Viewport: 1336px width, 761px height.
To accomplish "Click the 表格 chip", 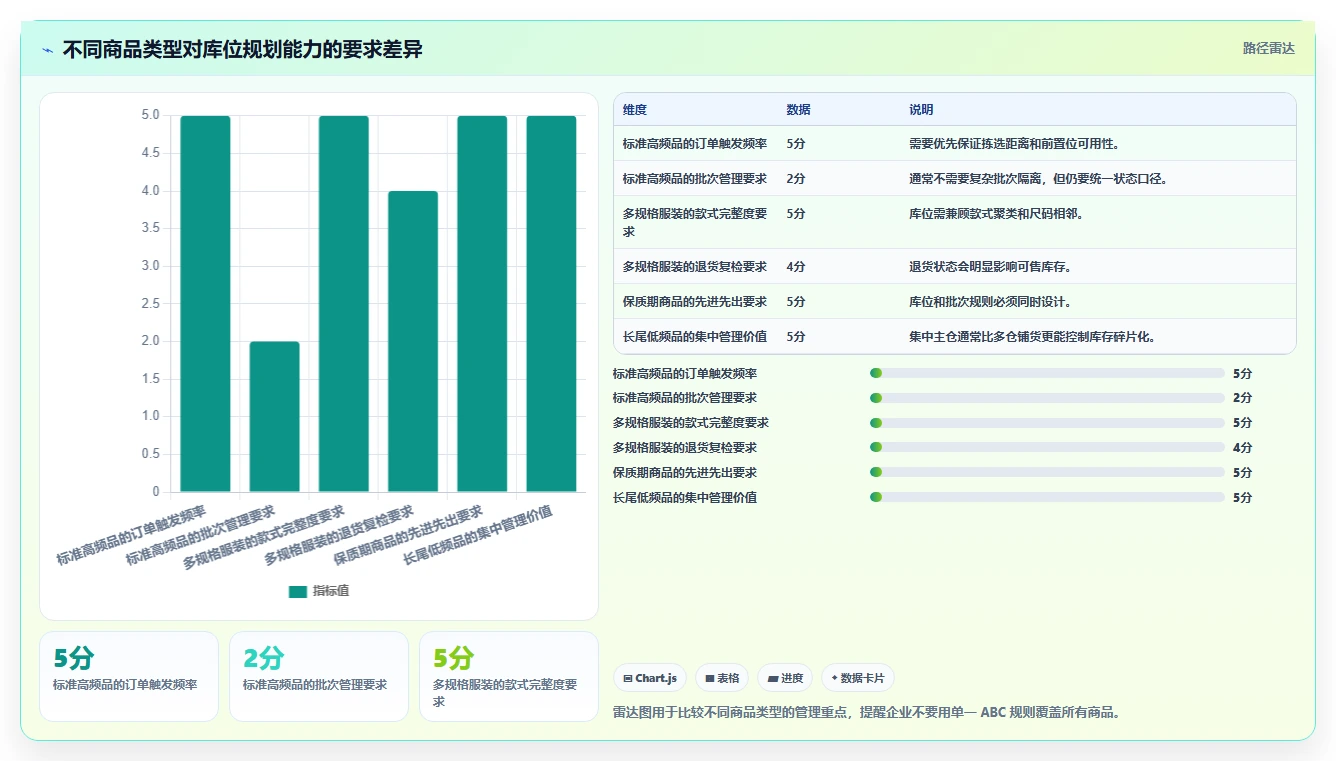I will (x=722, y=678).
